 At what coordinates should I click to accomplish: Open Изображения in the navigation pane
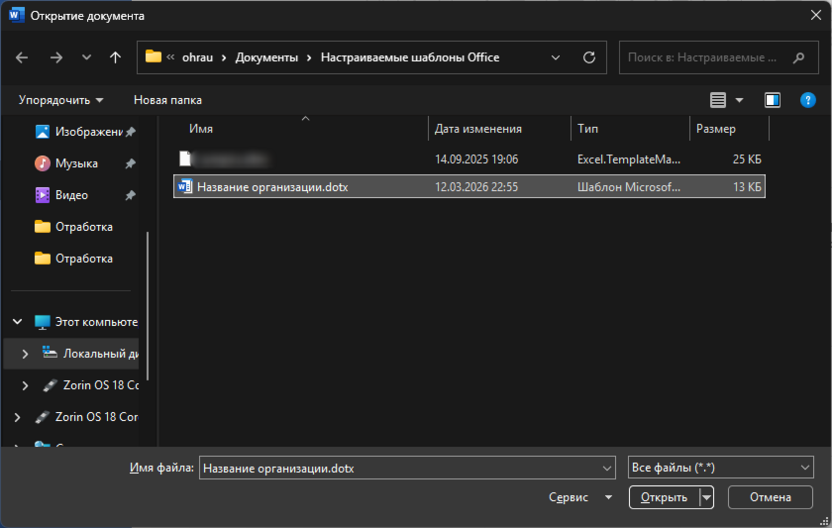pos(89,132)
